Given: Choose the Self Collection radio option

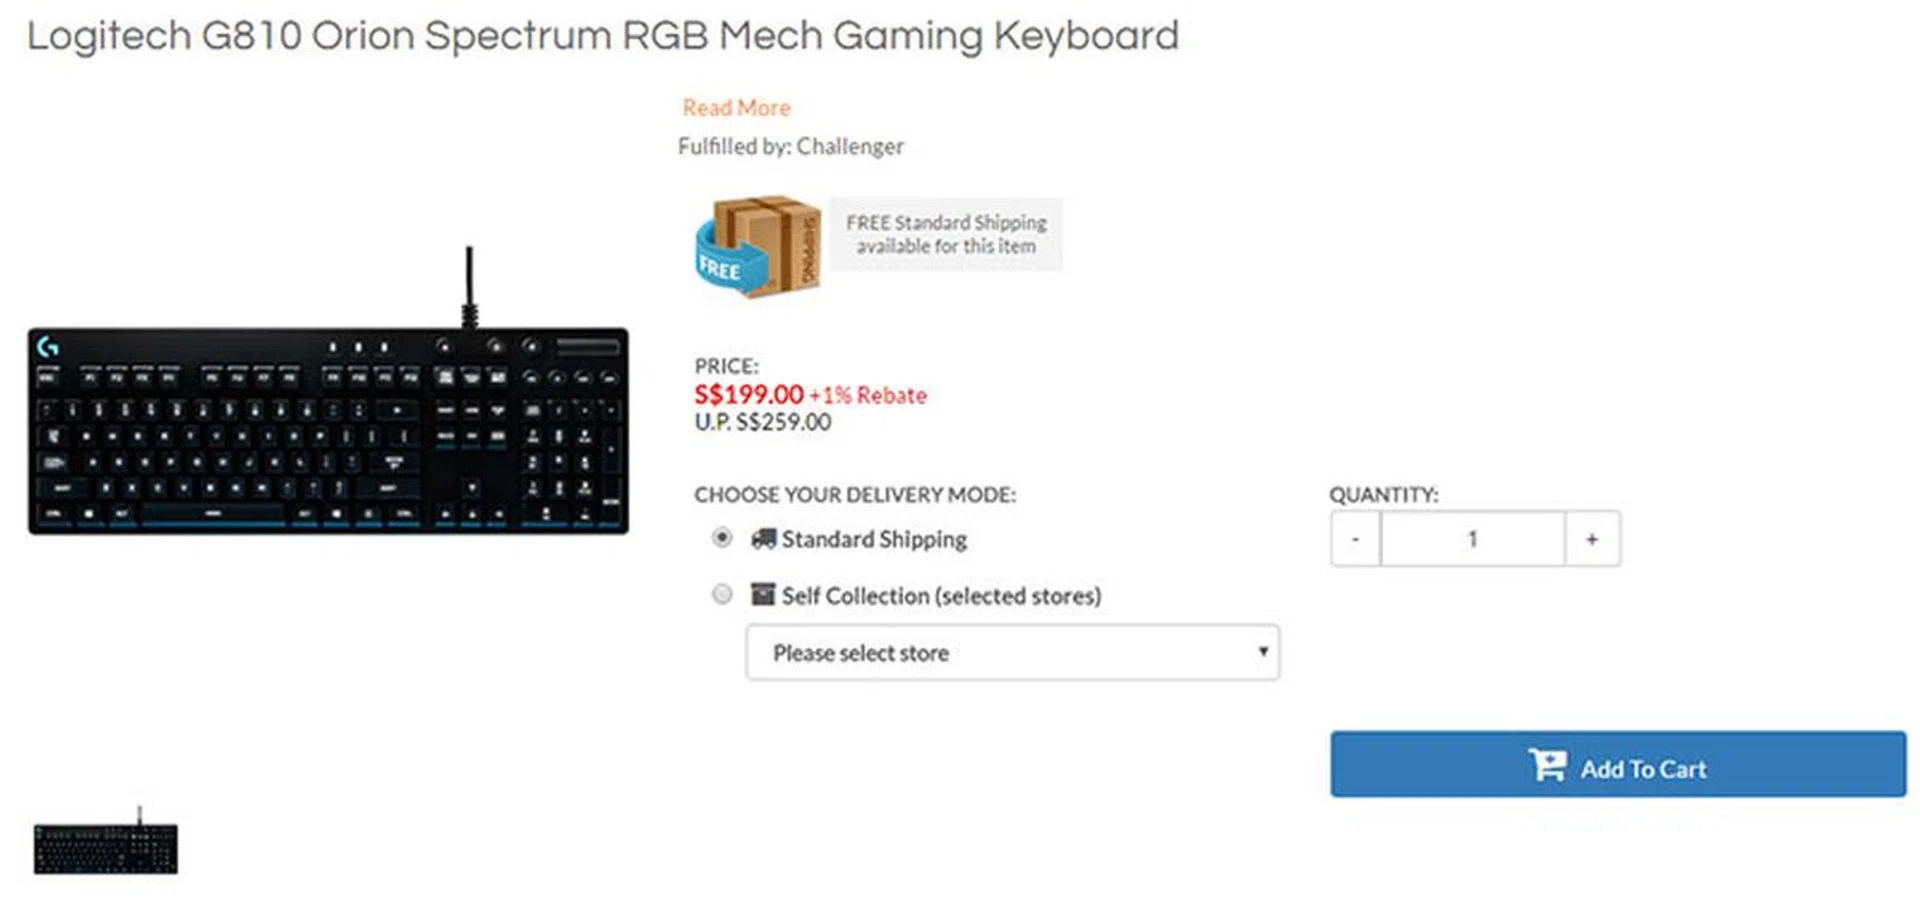Looking at the screenshot, I should pos(721,595).
